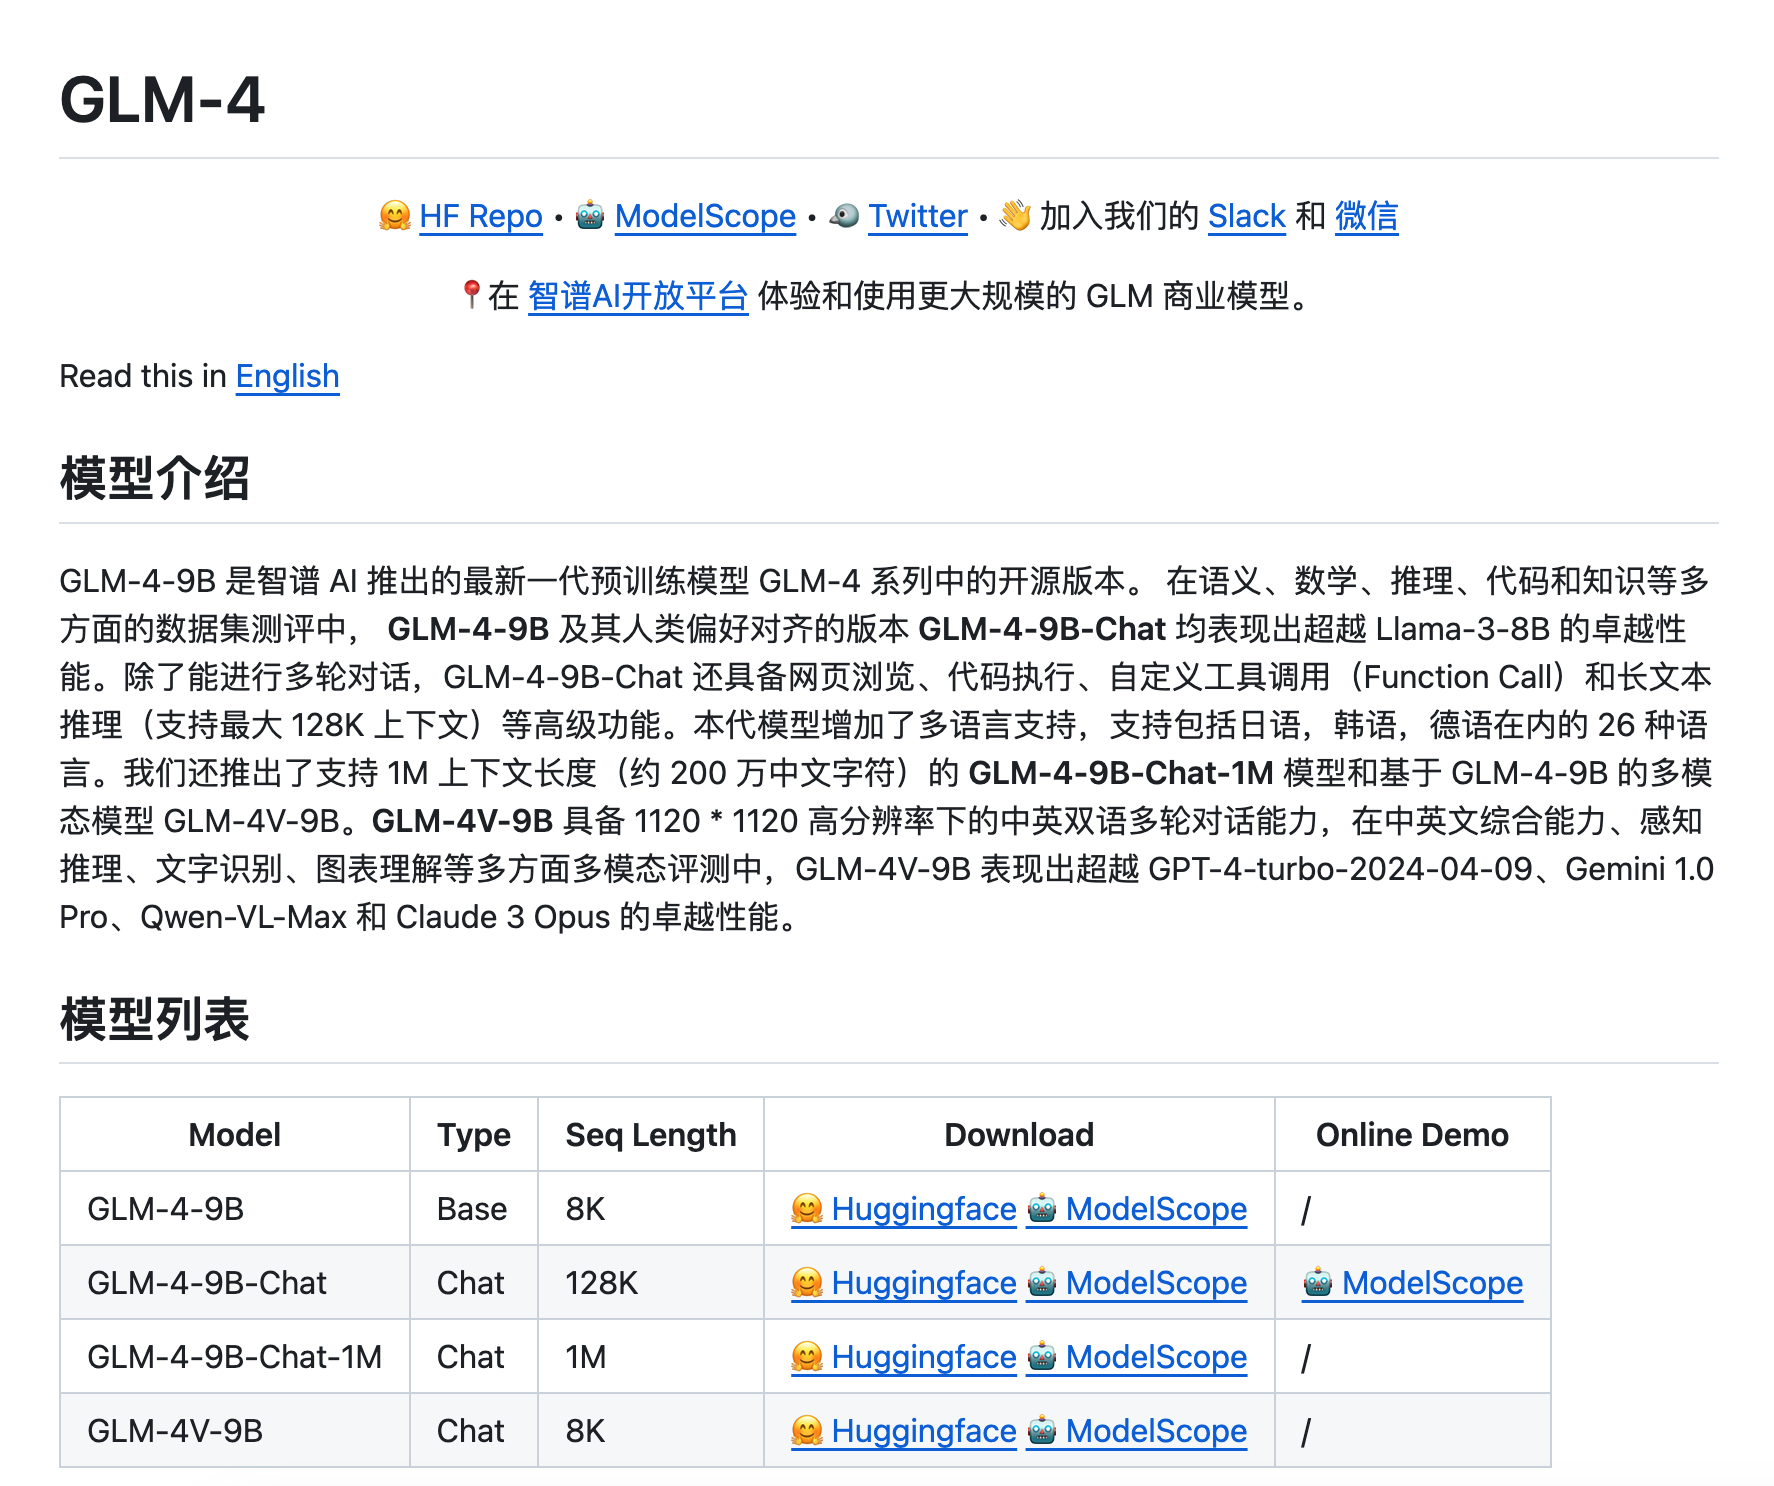Click the Base type cell

click(x=474, y=1209)
